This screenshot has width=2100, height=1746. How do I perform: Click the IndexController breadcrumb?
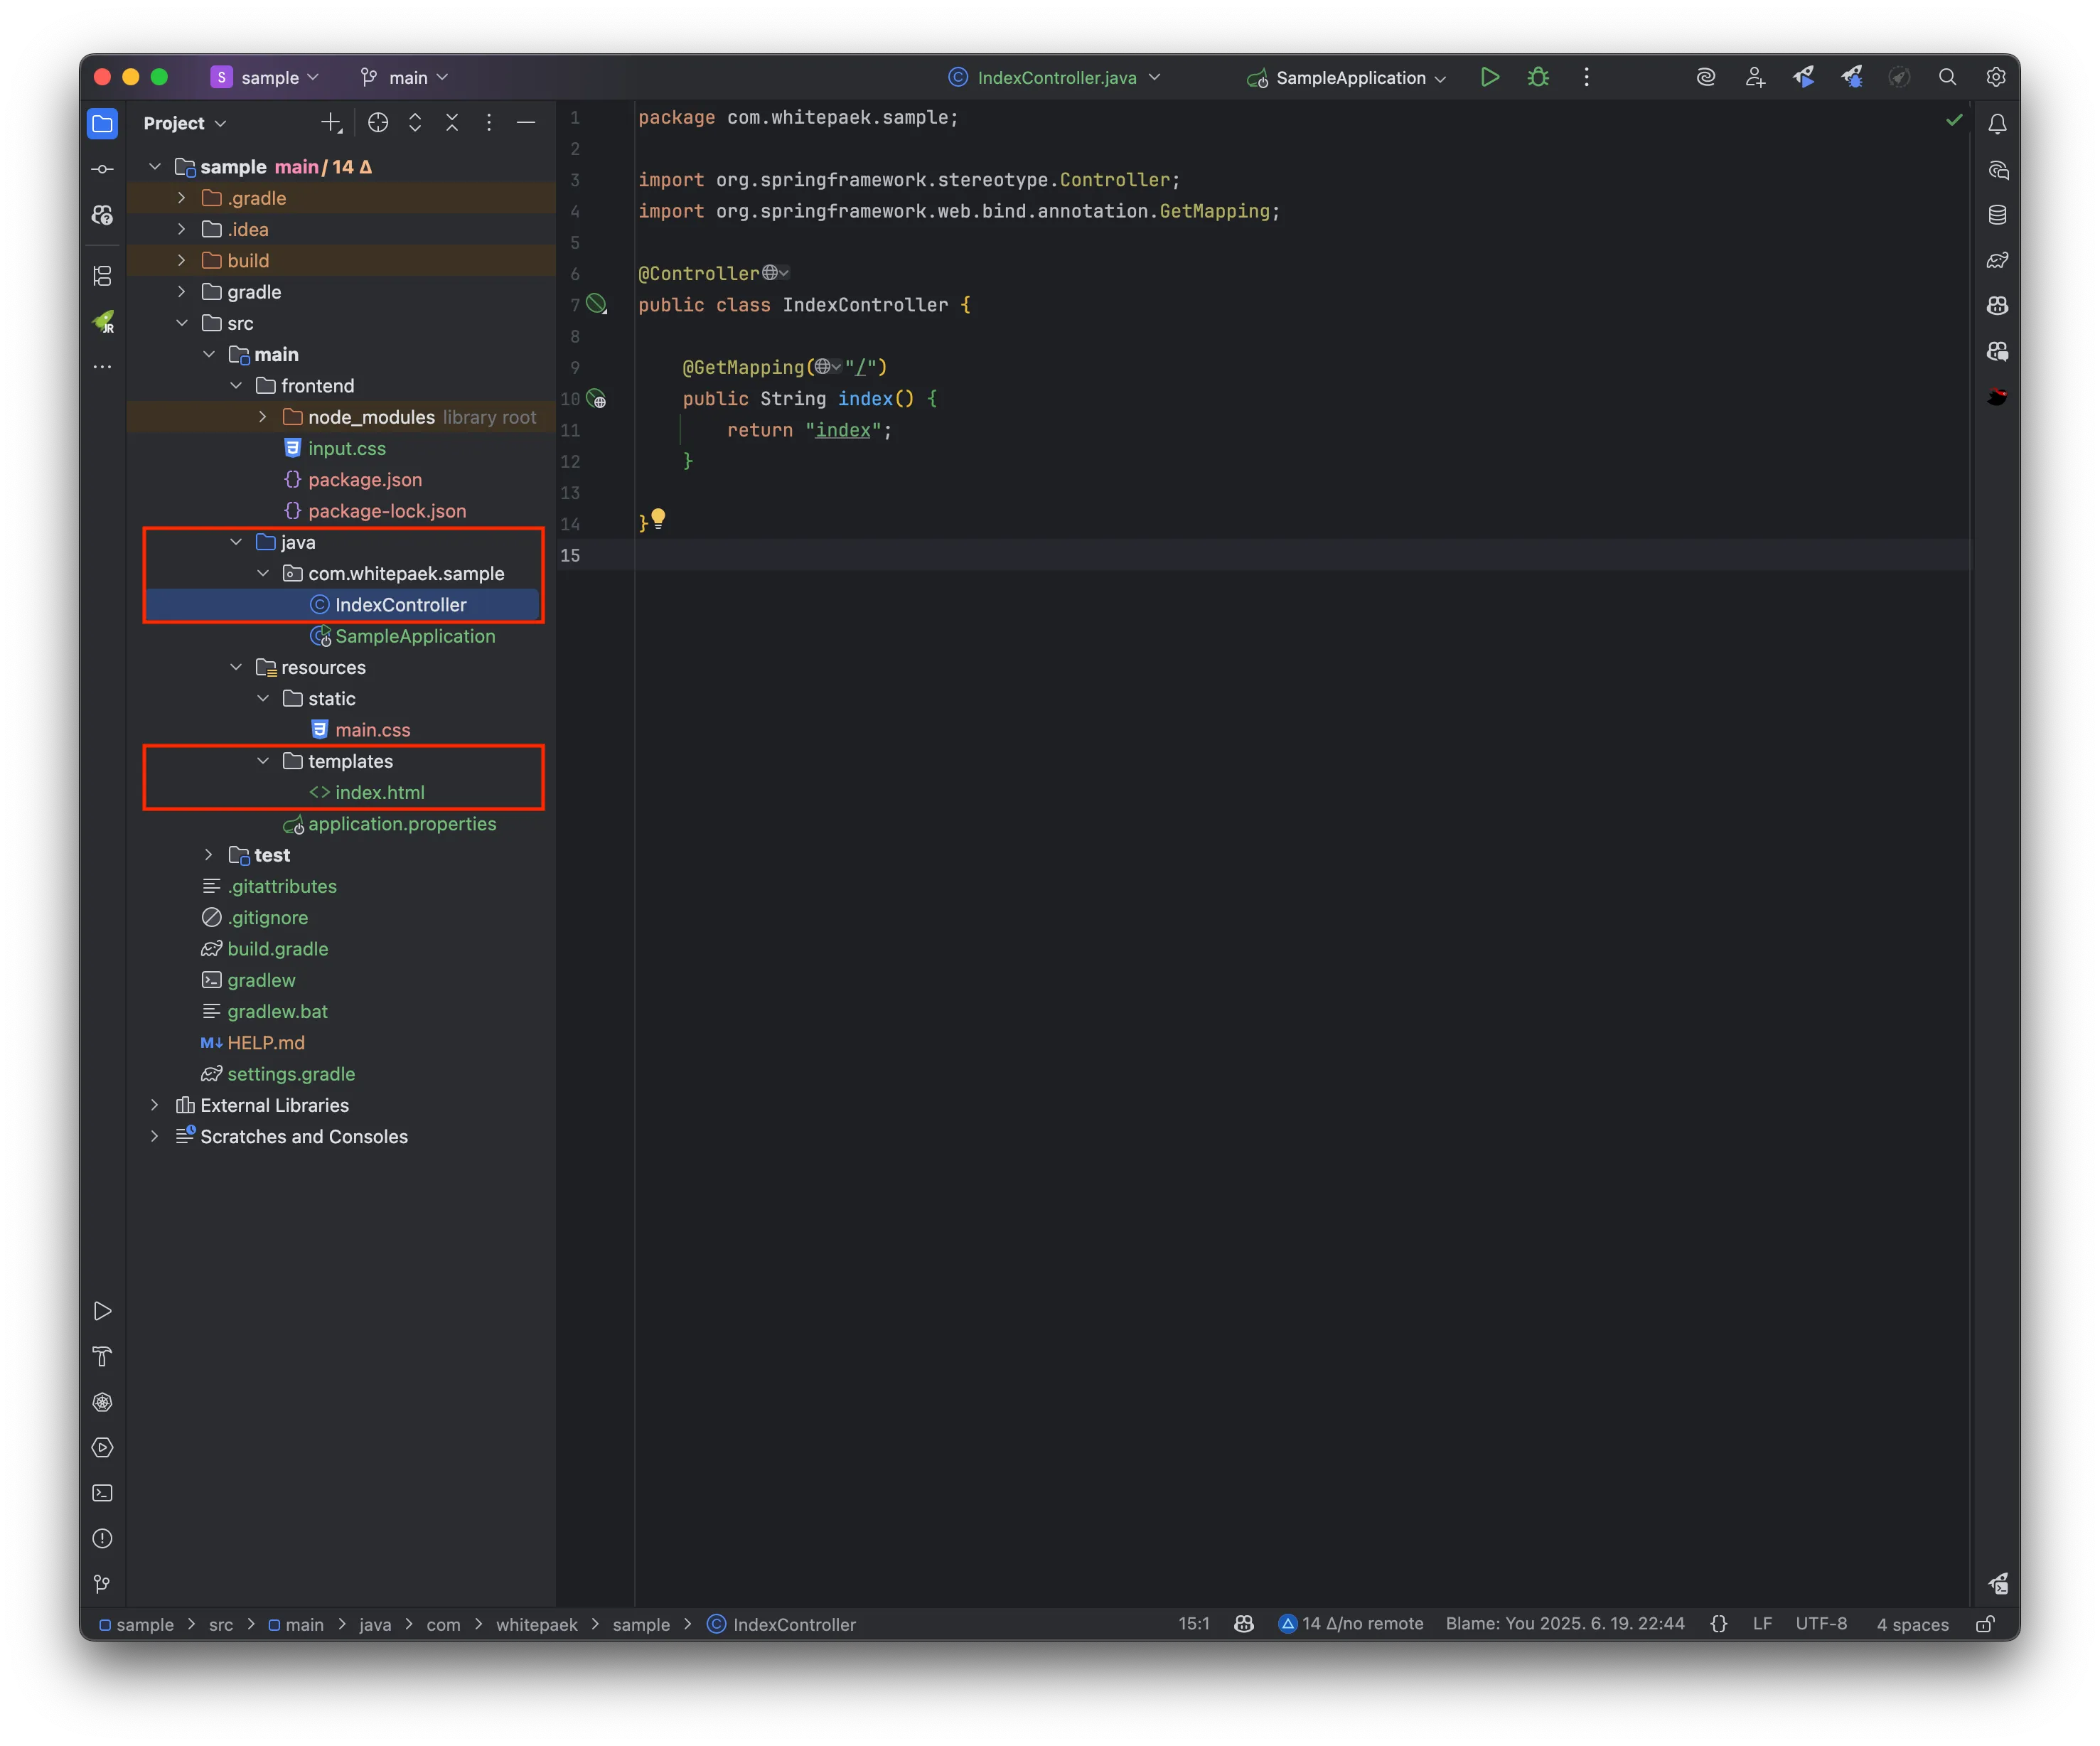coord(782,1625)
